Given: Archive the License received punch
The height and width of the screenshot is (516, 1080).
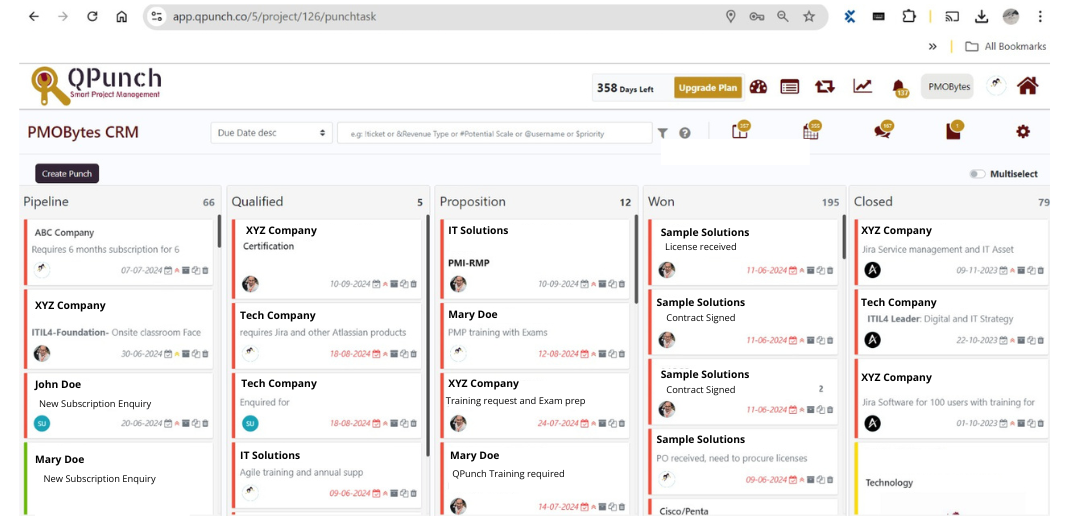Looking at the screenshot, I should [x=811, y=271].
